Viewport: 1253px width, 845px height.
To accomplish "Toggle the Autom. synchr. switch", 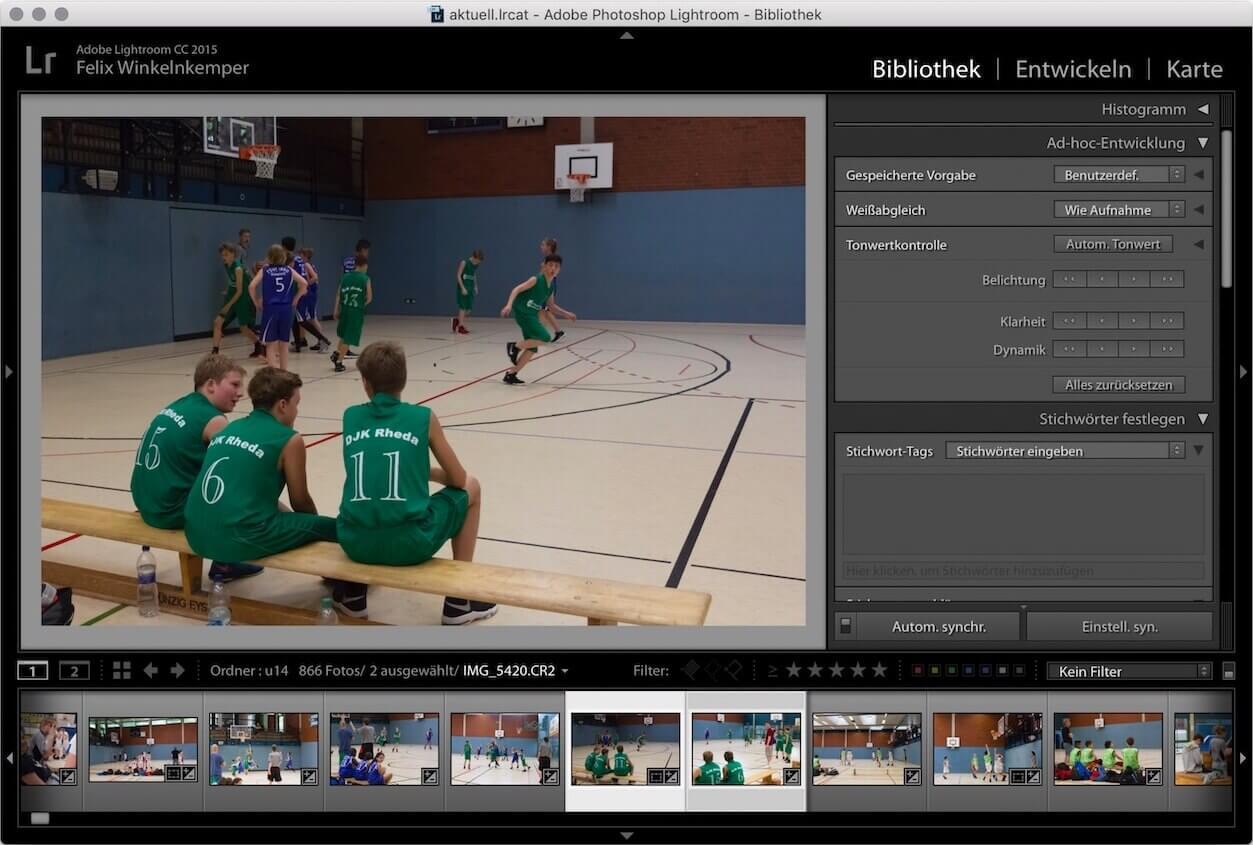I will click(x=845, y=627).
